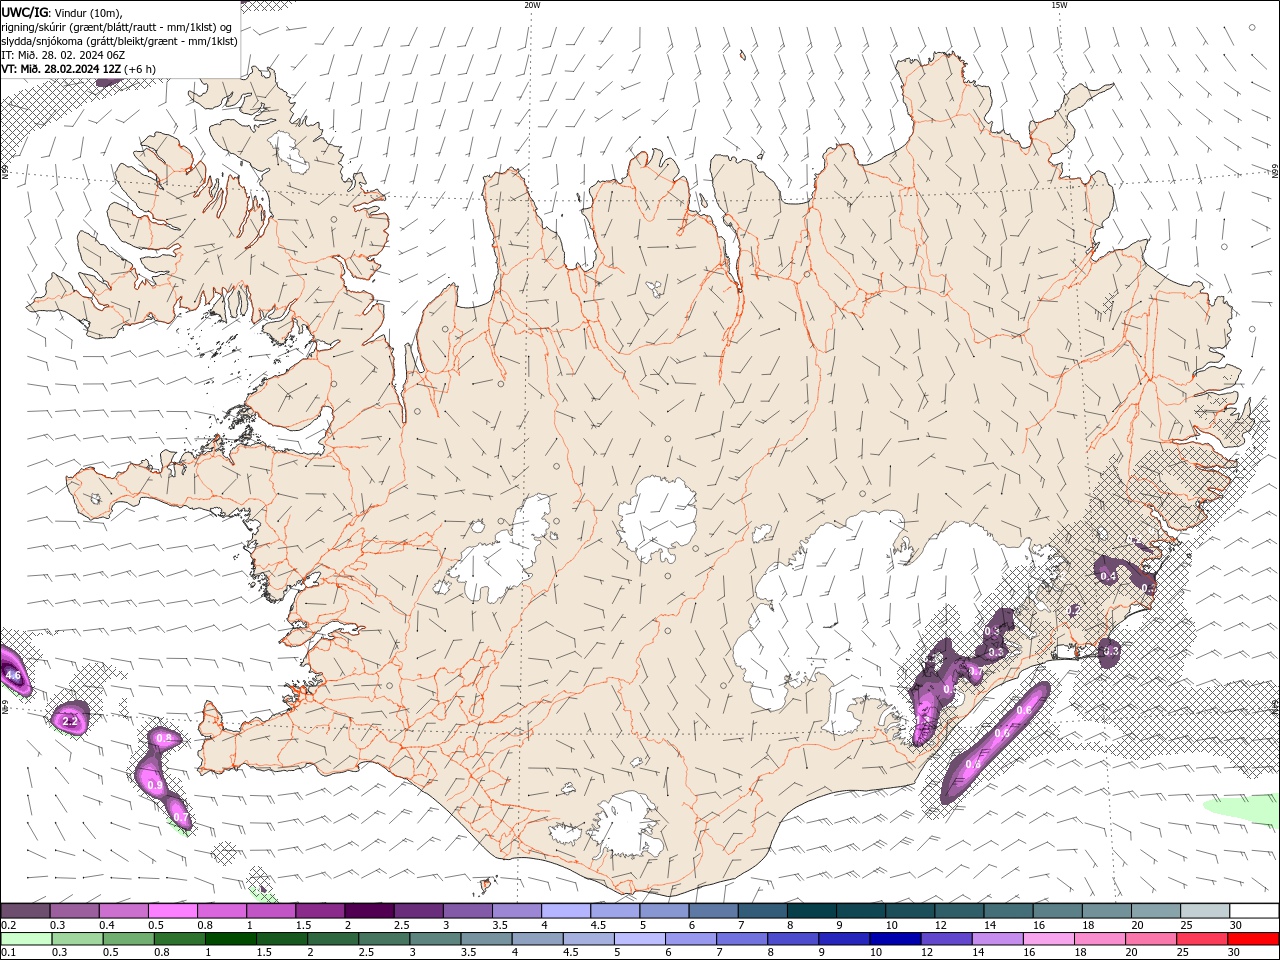
Task: Click the 15W longitude label
Action: pos(1059,5)
